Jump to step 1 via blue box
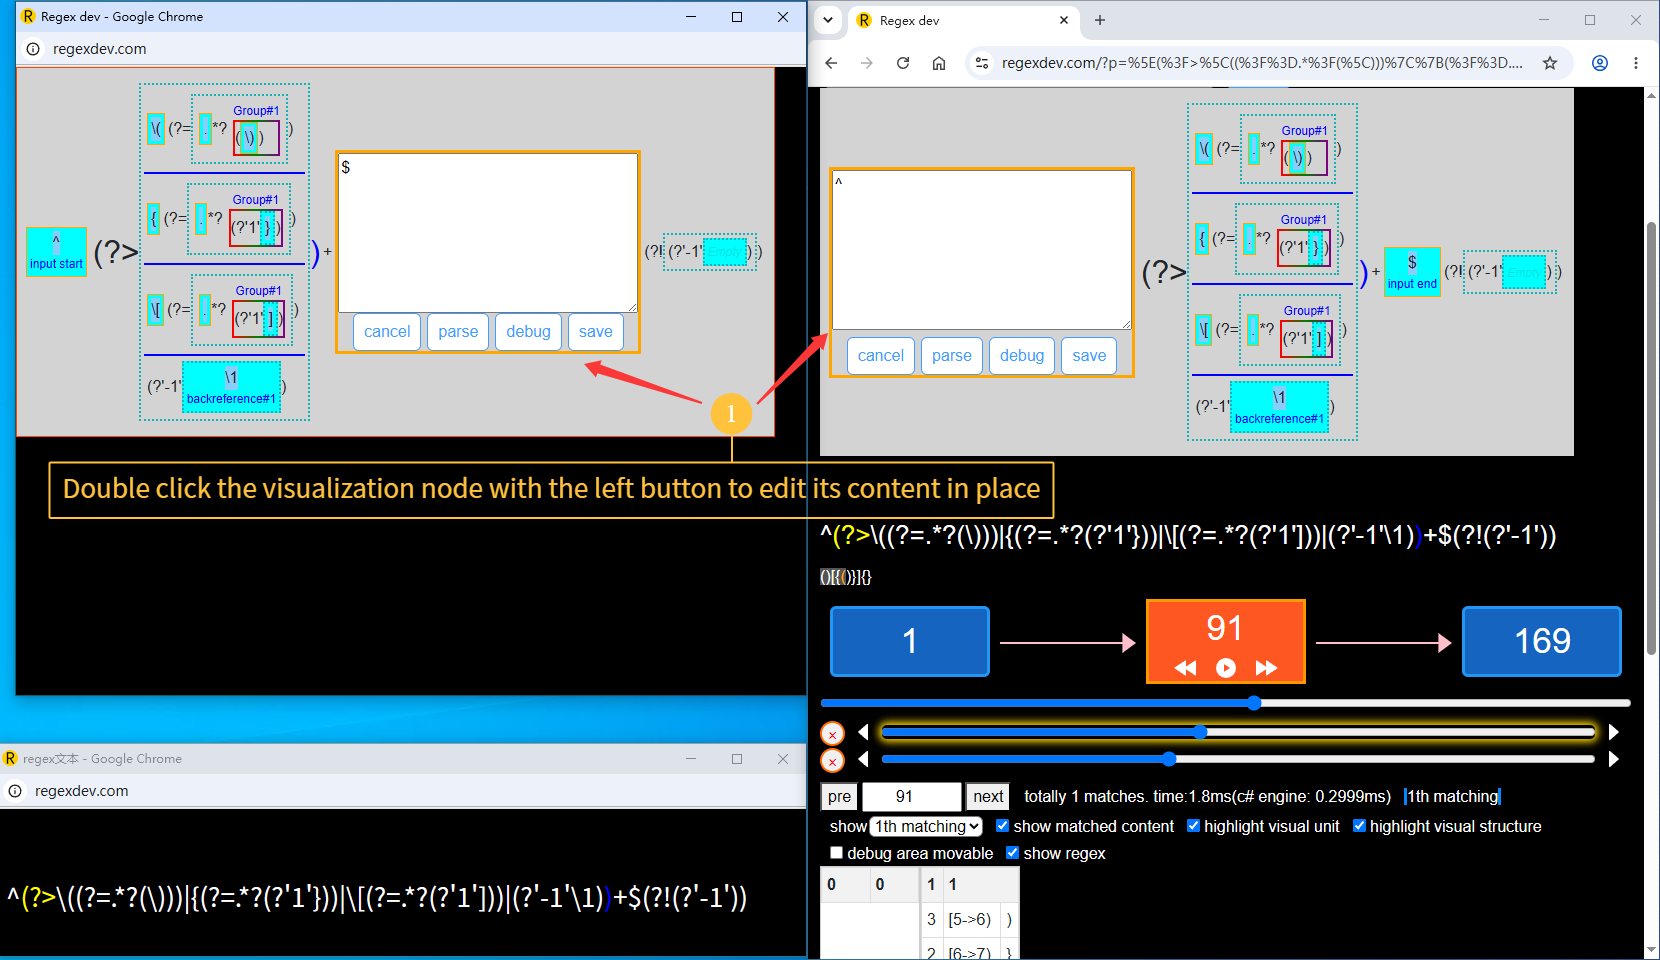This screenshot has height=960, width=1660. coord(910,641)
